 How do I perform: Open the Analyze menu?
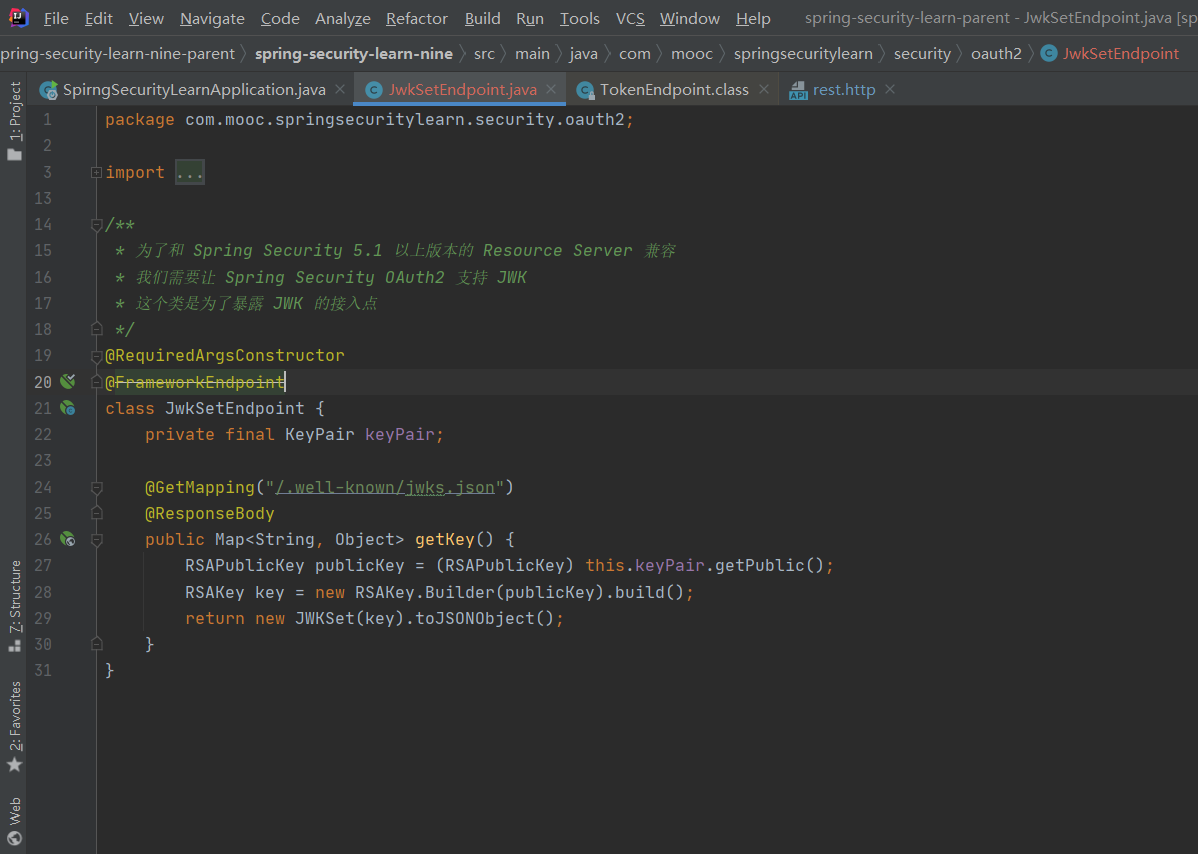(x=342, y=18)
